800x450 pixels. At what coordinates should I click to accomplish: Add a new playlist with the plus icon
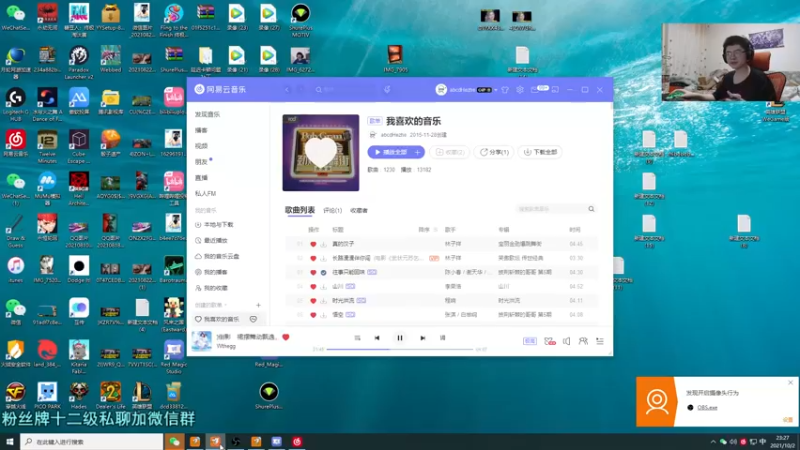click(258, 305)
